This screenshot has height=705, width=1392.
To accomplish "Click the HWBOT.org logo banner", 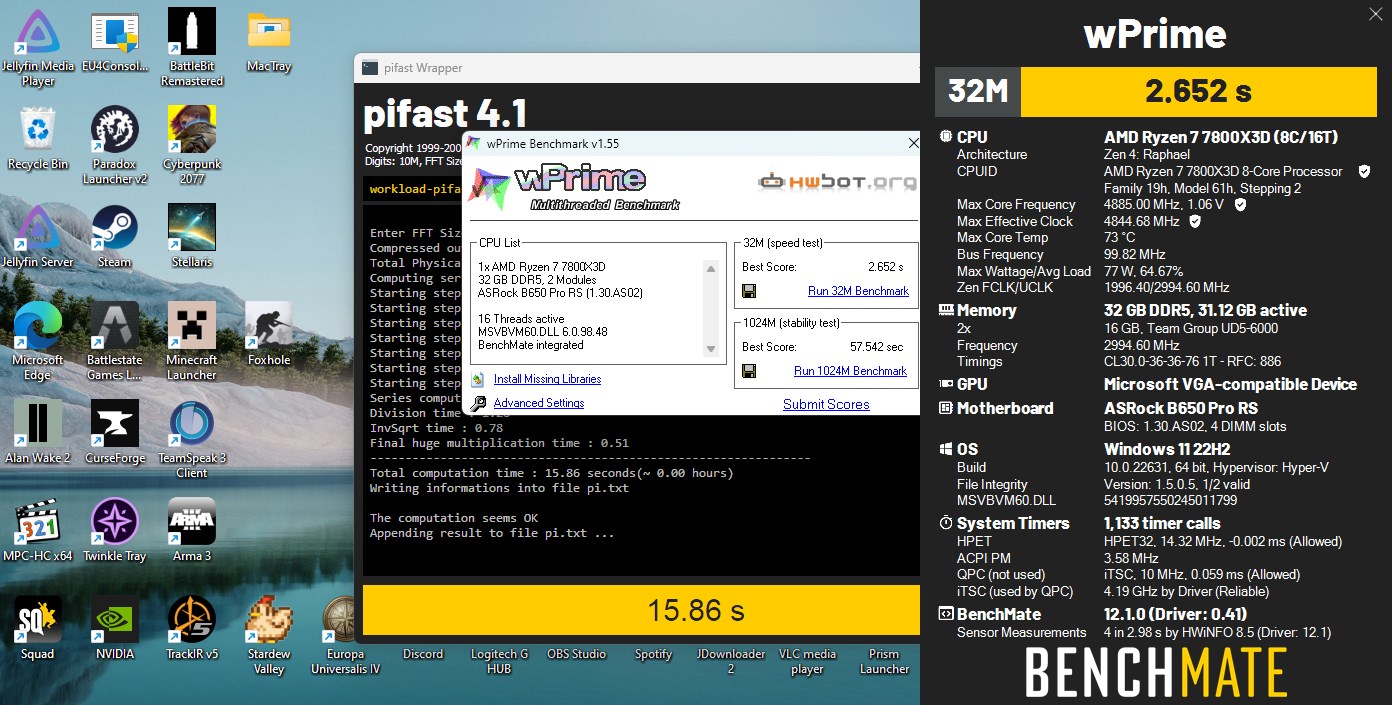I will coord(837,182).
